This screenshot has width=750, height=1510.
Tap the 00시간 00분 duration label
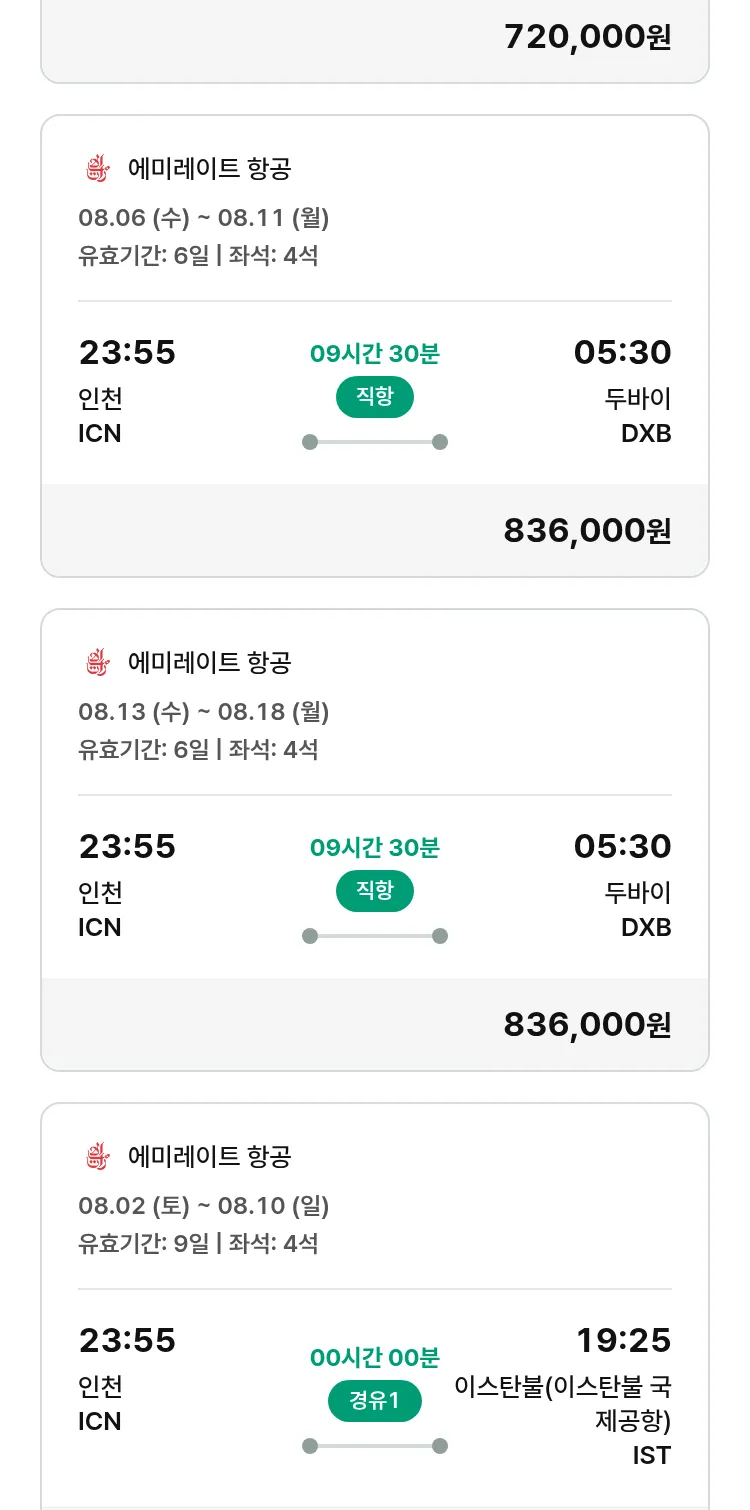375,1358
